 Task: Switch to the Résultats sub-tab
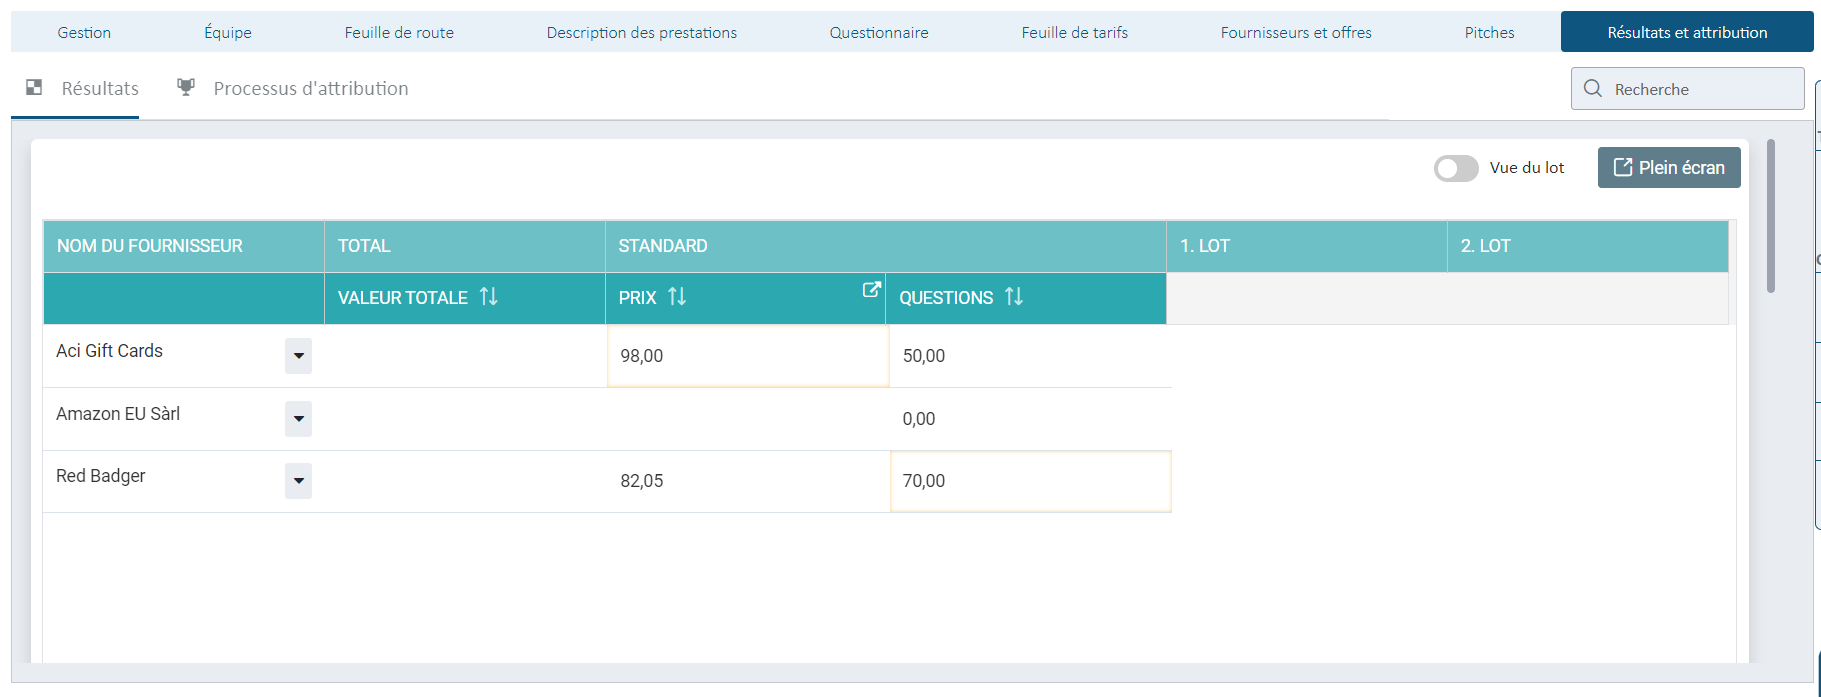[83, 88]
